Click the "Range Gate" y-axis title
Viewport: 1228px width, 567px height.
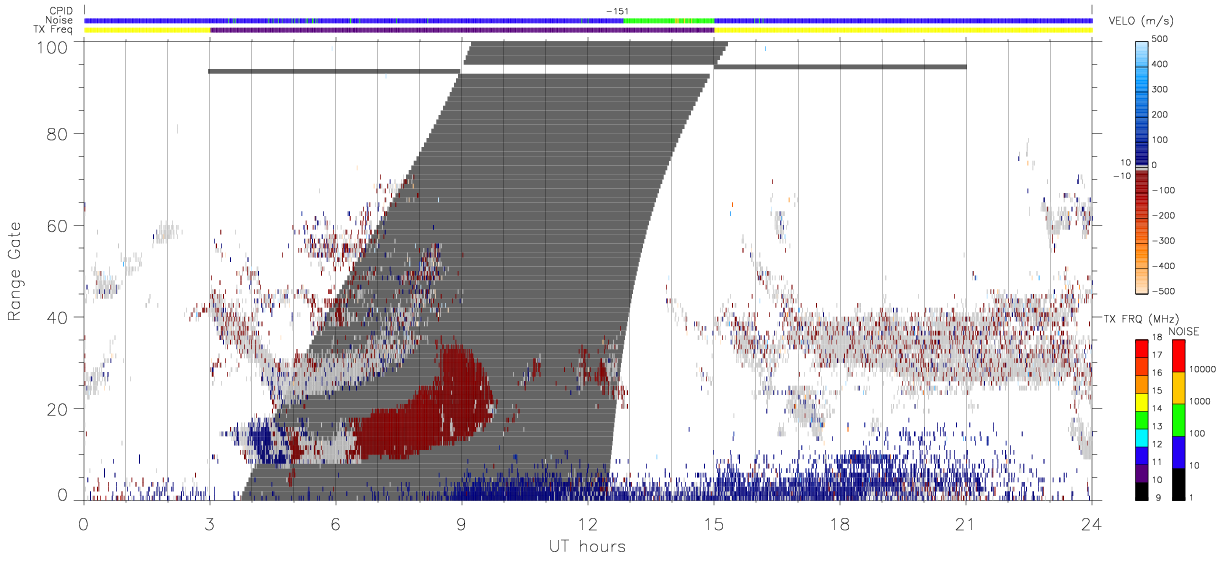click(x=15, y=272)
